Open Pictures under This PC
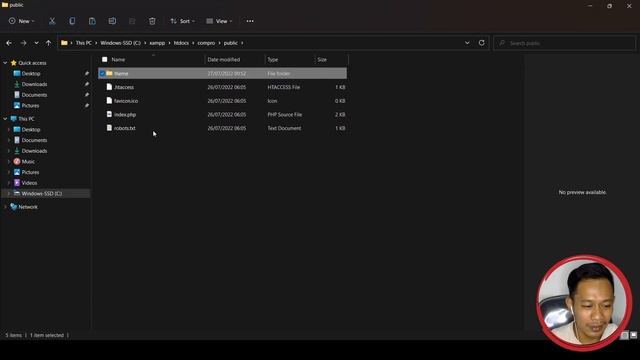 [30, 172]
